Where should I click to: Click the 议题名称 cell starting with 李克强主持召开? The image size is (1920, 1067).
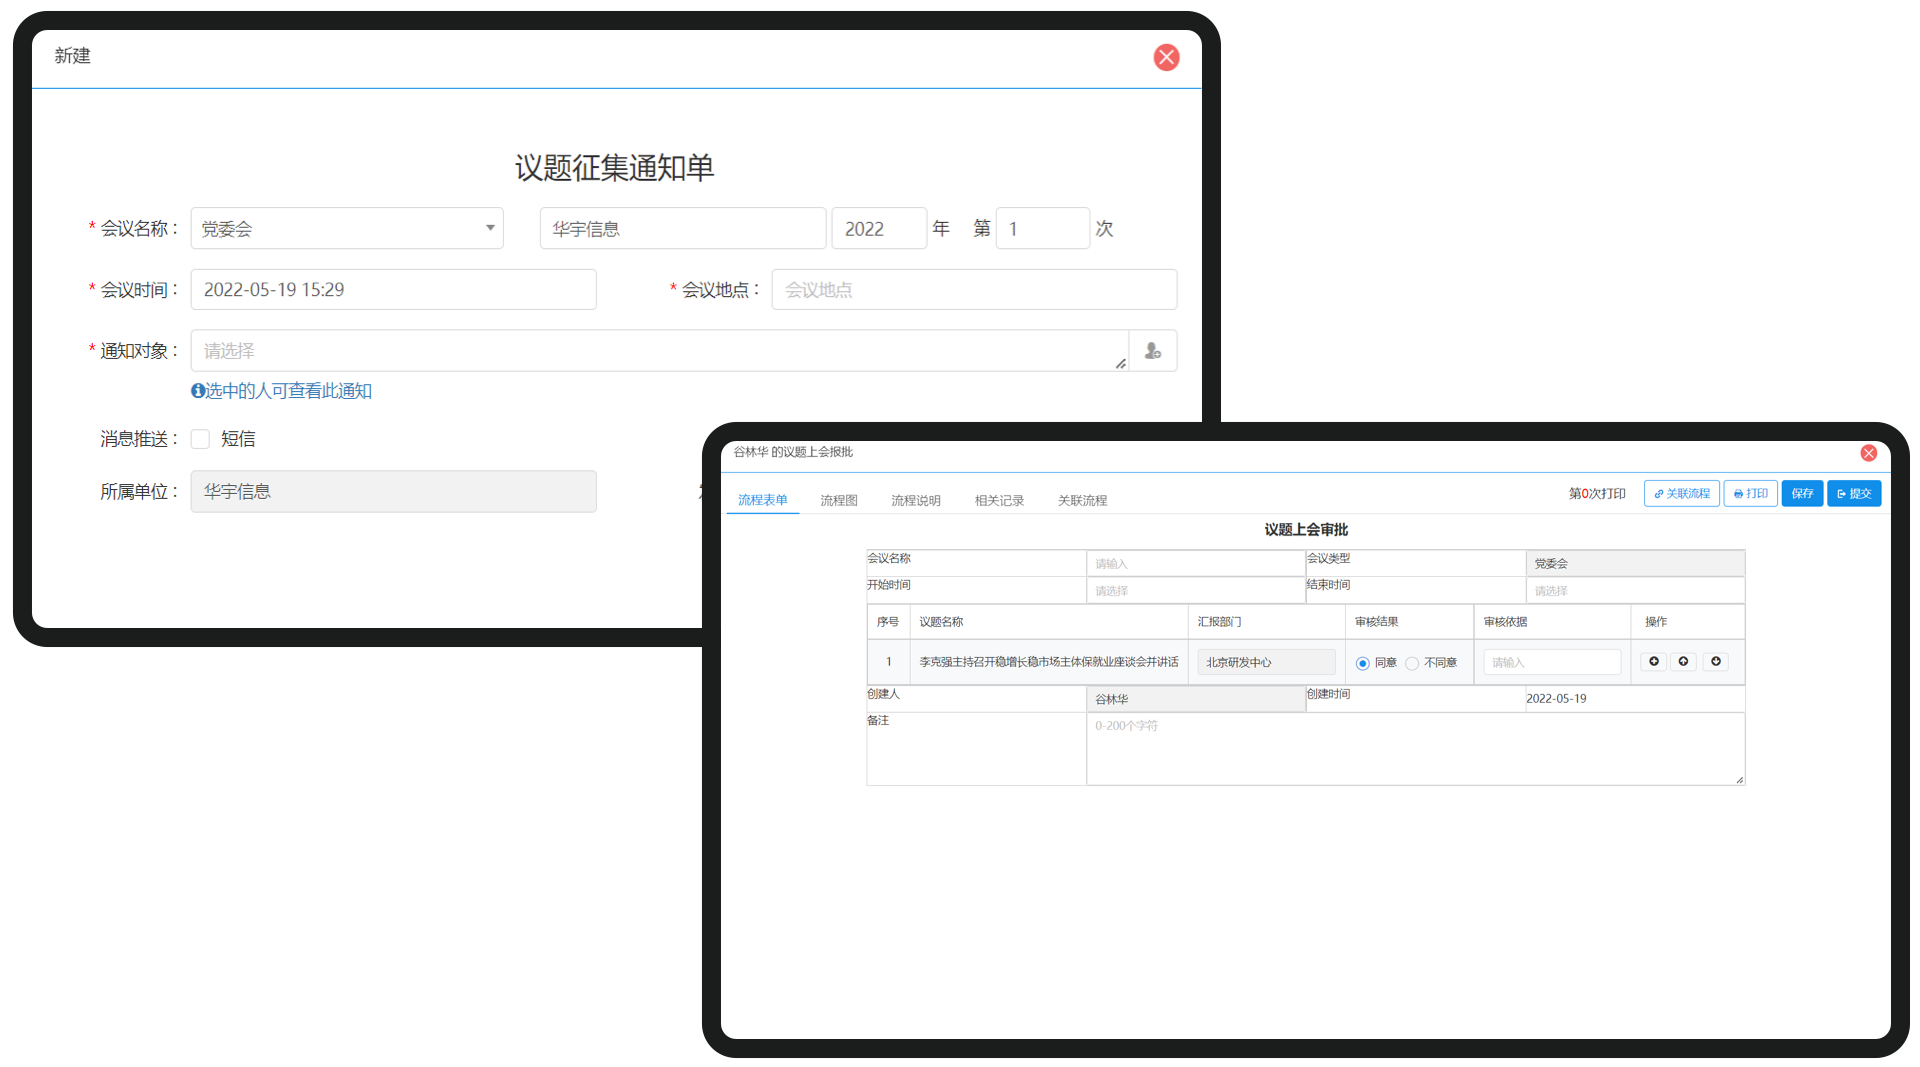[x=1049, y=662]
